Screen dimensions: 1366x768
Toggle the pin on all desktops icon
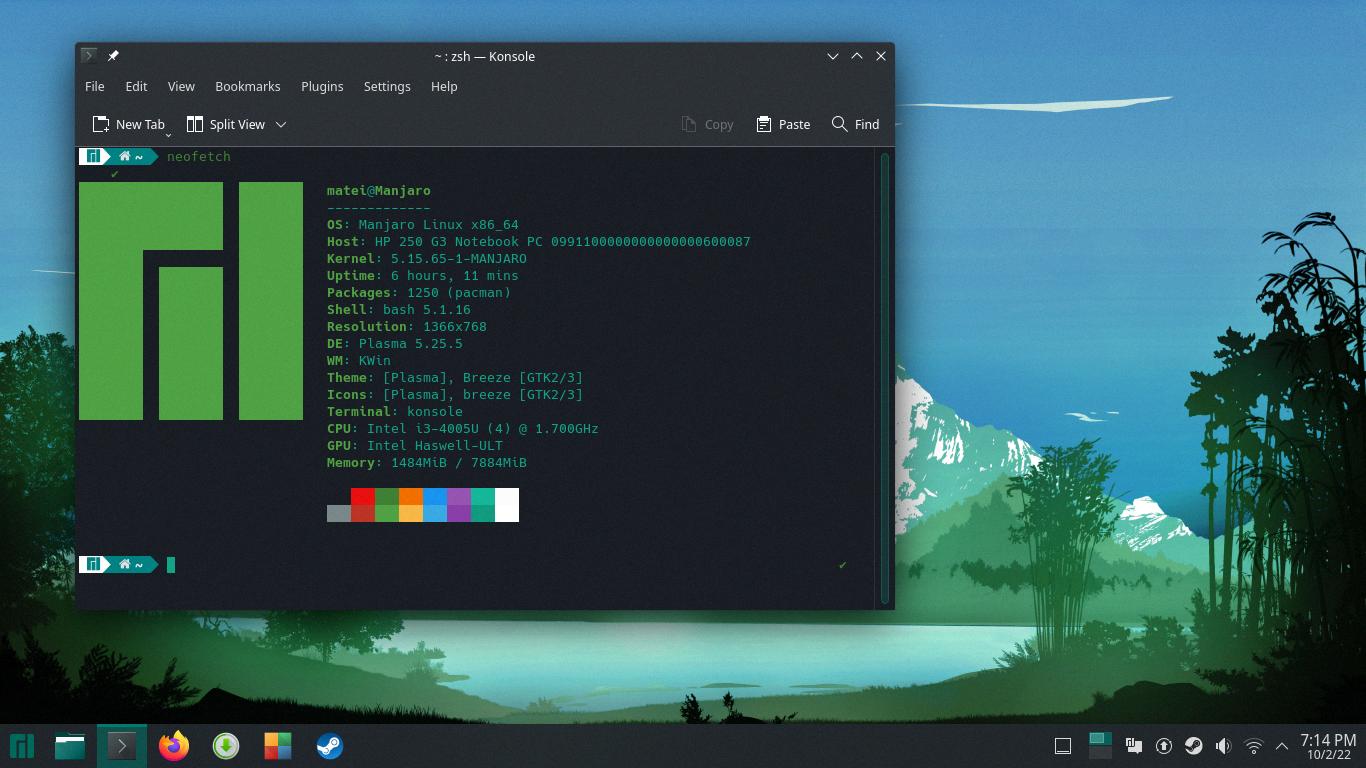click(113, 56)
